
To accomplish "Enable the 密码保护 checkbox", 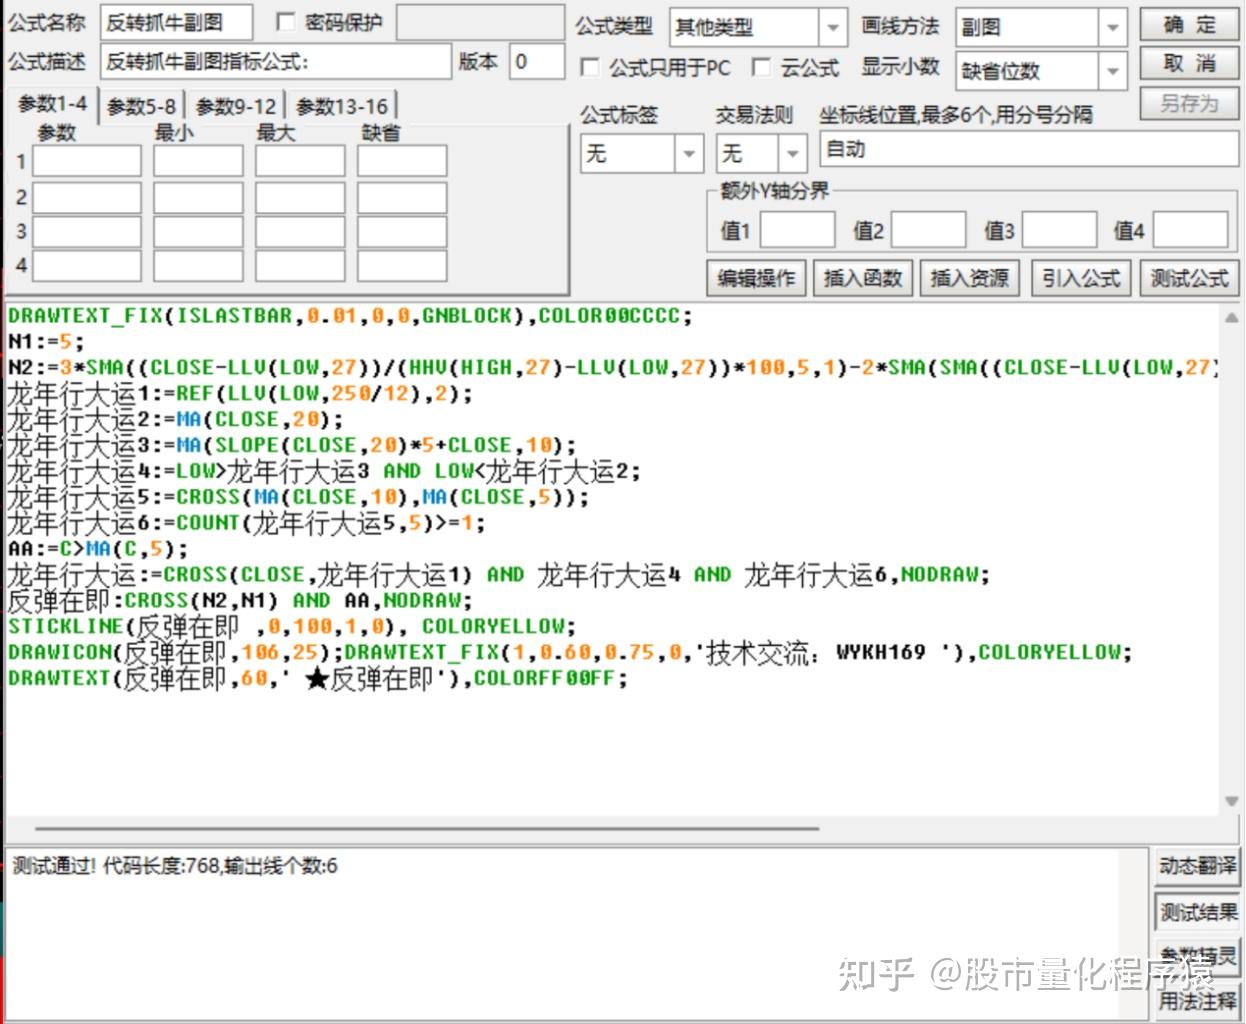I will (x=285, y=22).
